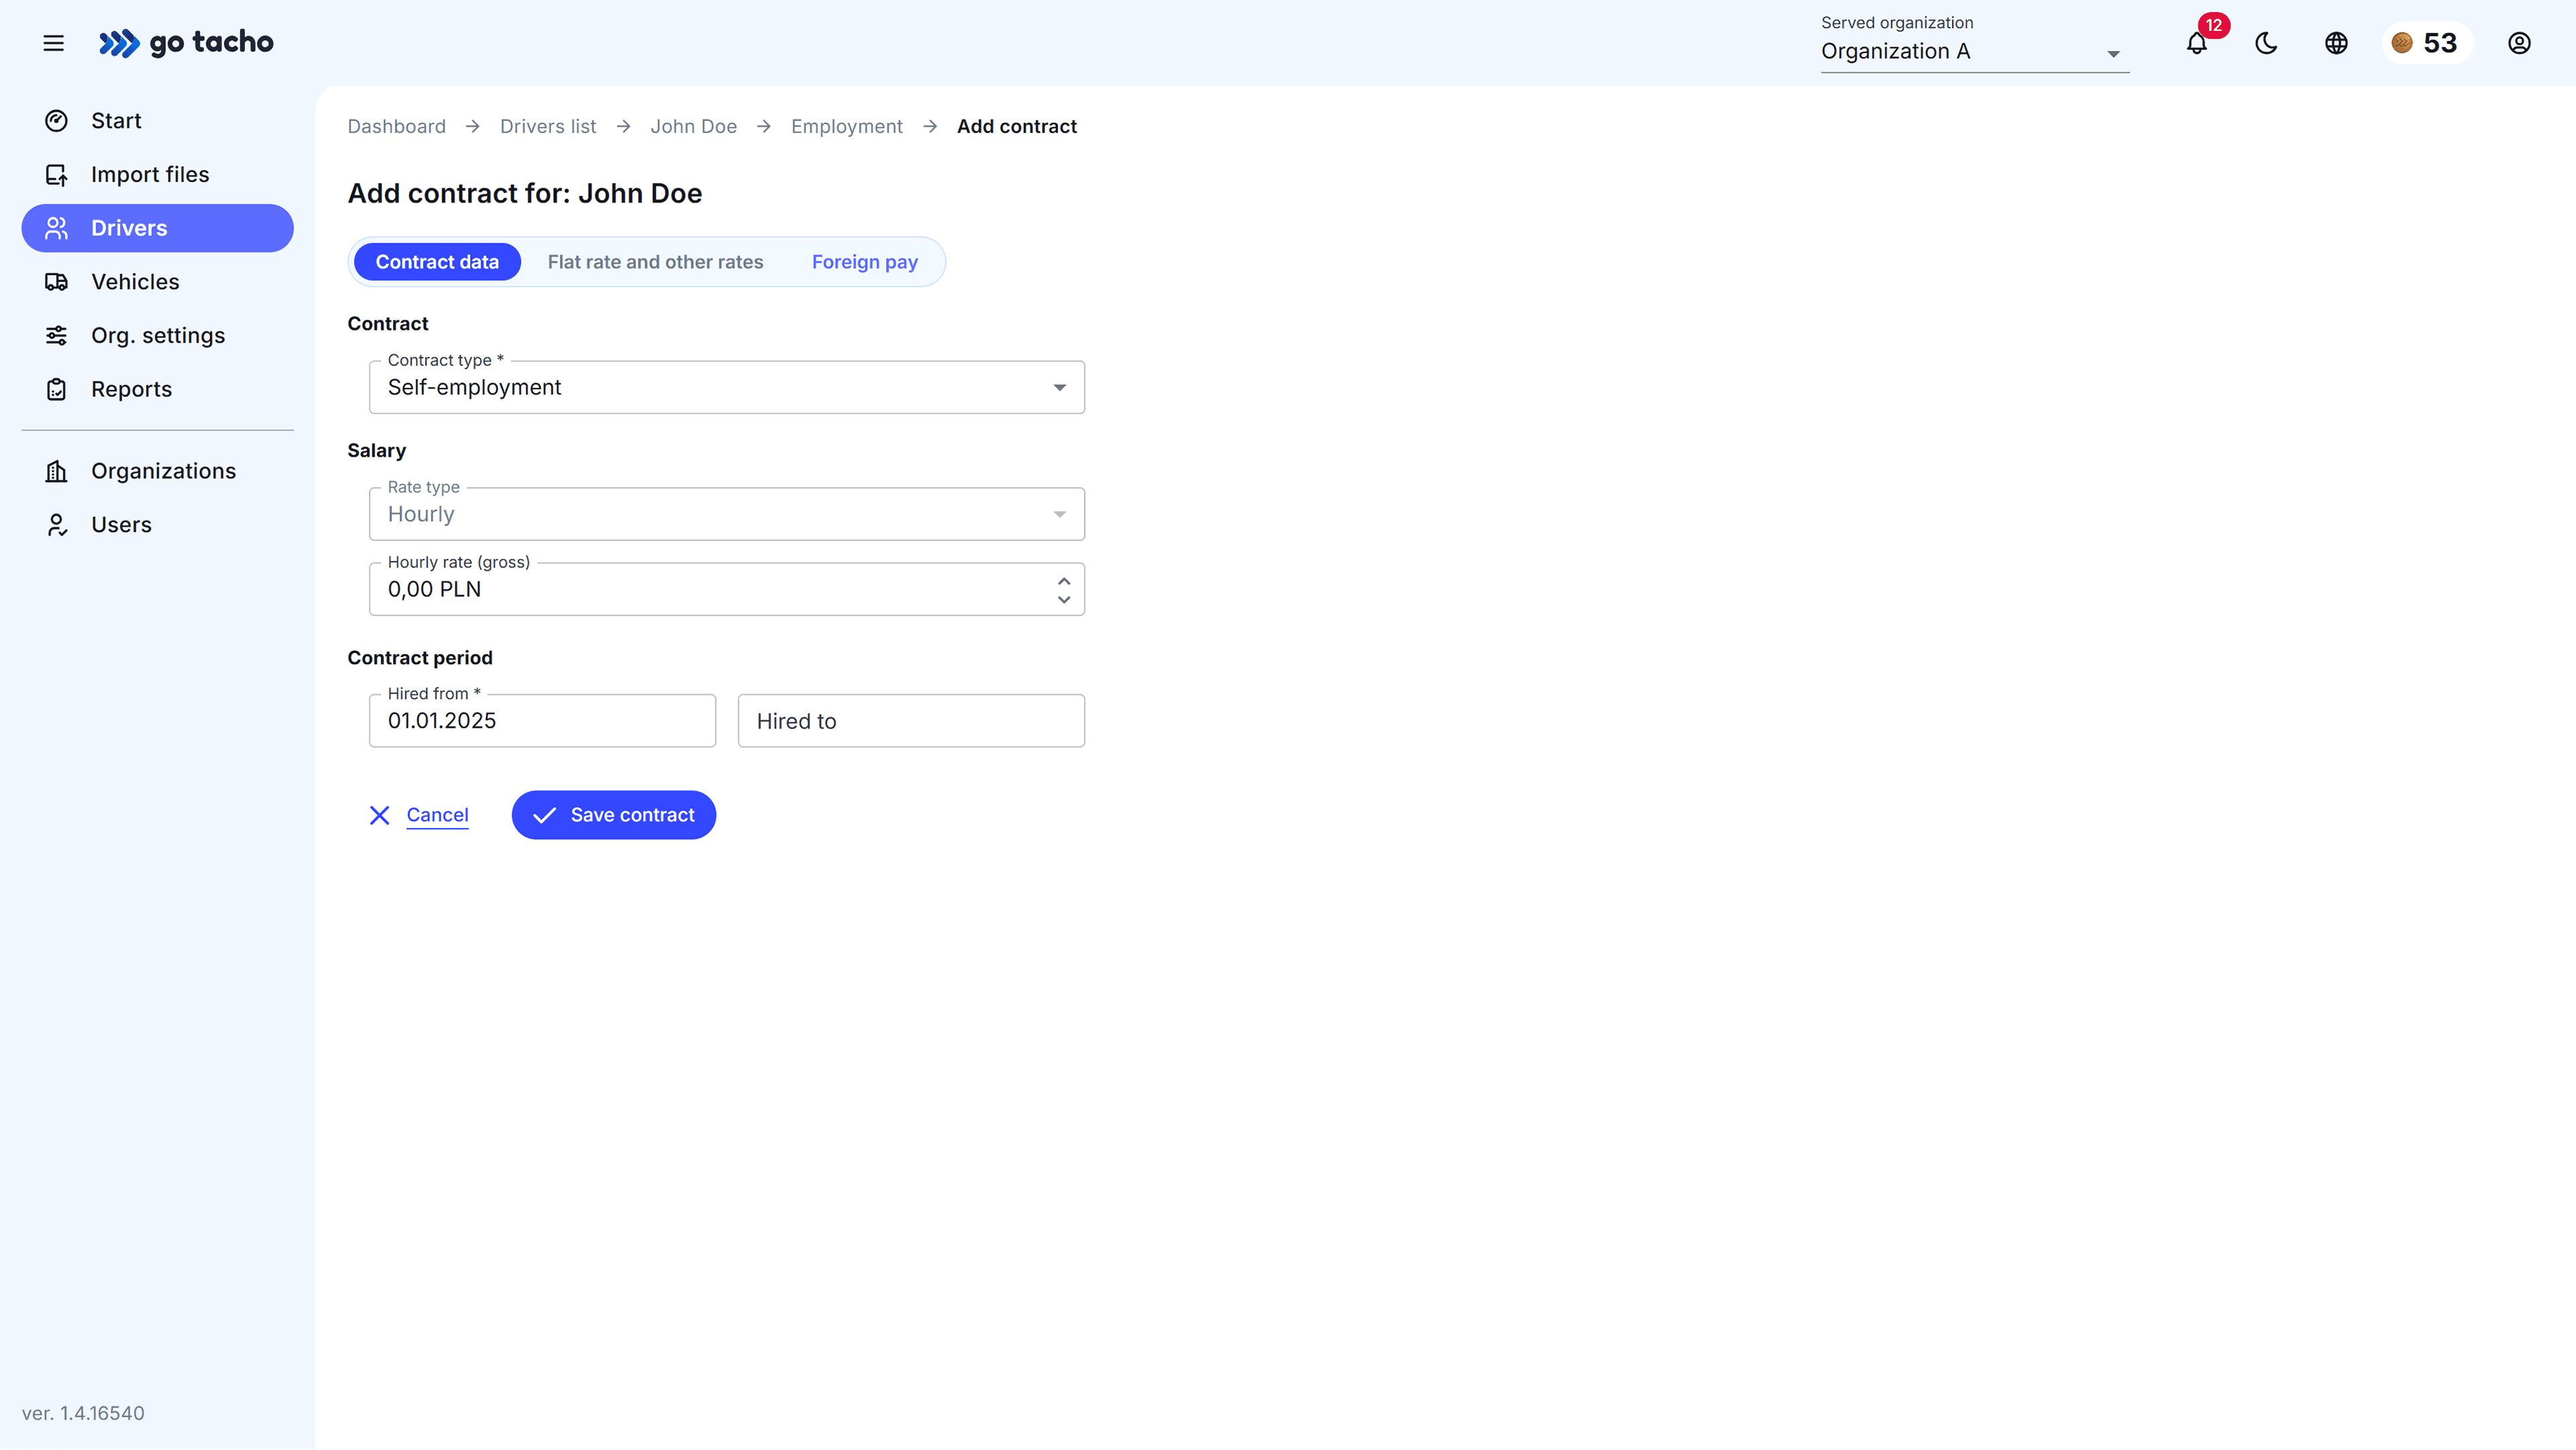Open Reports from the sidebar

pos(131,389)
